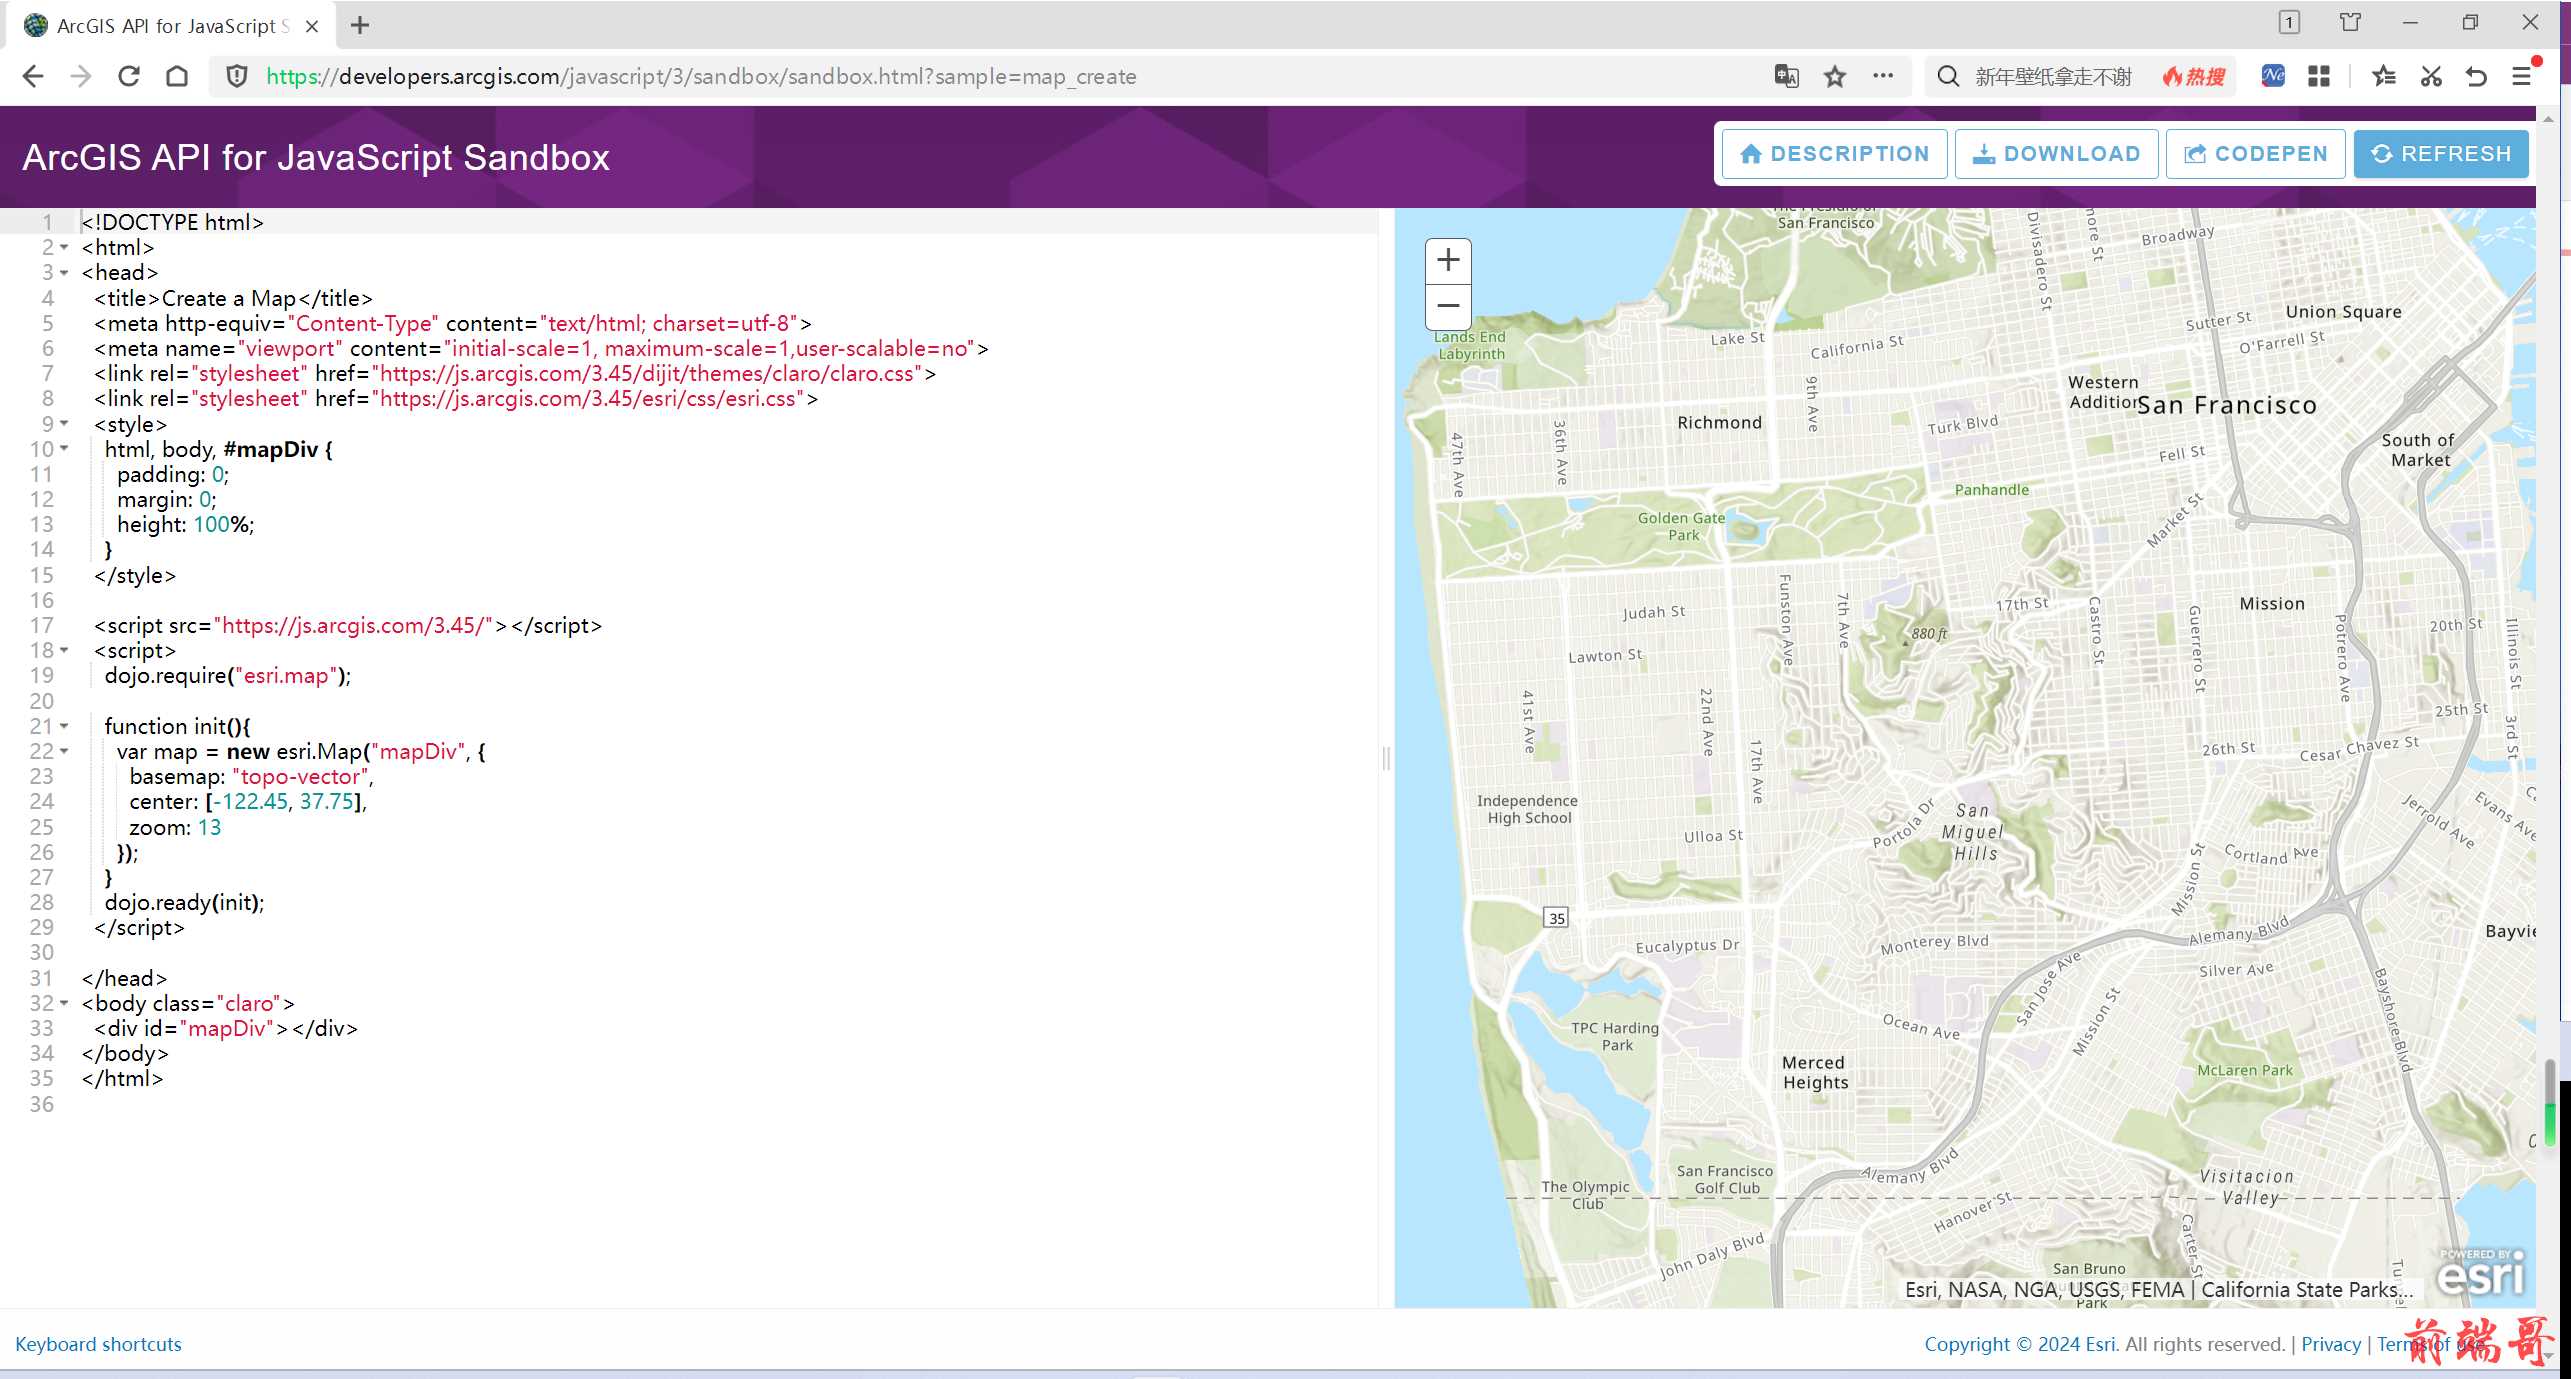Screen dimensions: 2571x1379
Task: Open the browser hamburger main menu
Action: 2522,76
